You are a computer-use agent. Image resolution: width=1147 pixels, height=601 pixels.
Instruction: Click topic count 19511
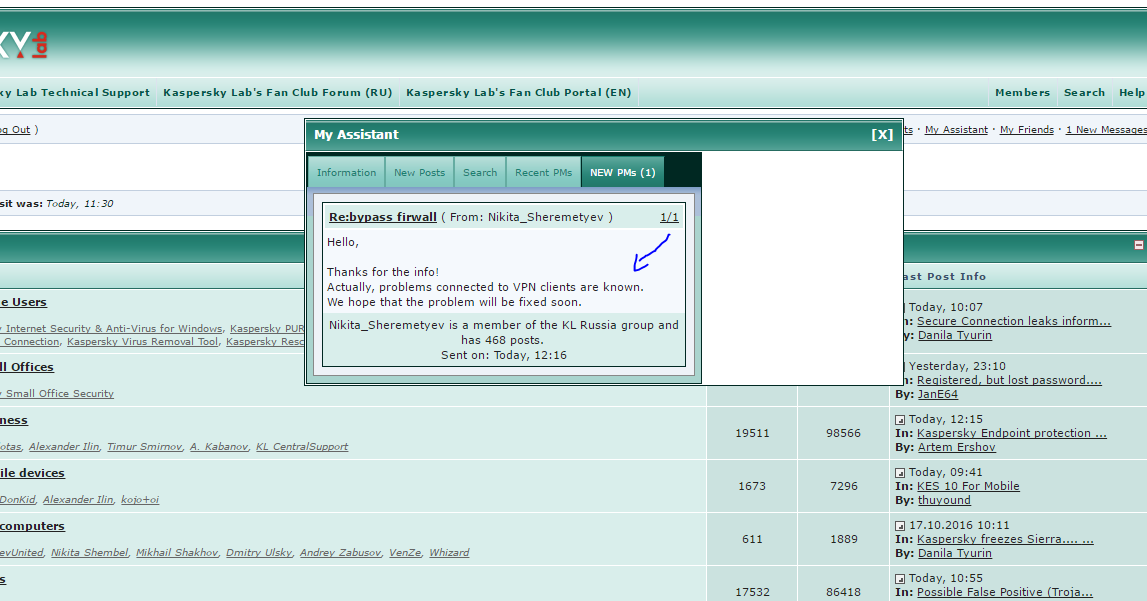click(x=752, y=433)
